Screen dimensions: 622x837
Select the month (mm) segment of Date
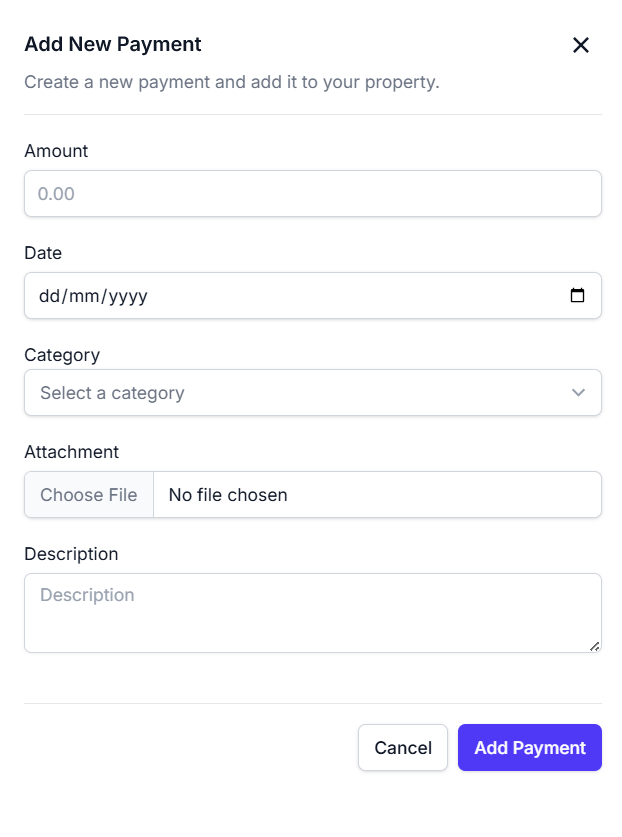click(x=85, y=296)
